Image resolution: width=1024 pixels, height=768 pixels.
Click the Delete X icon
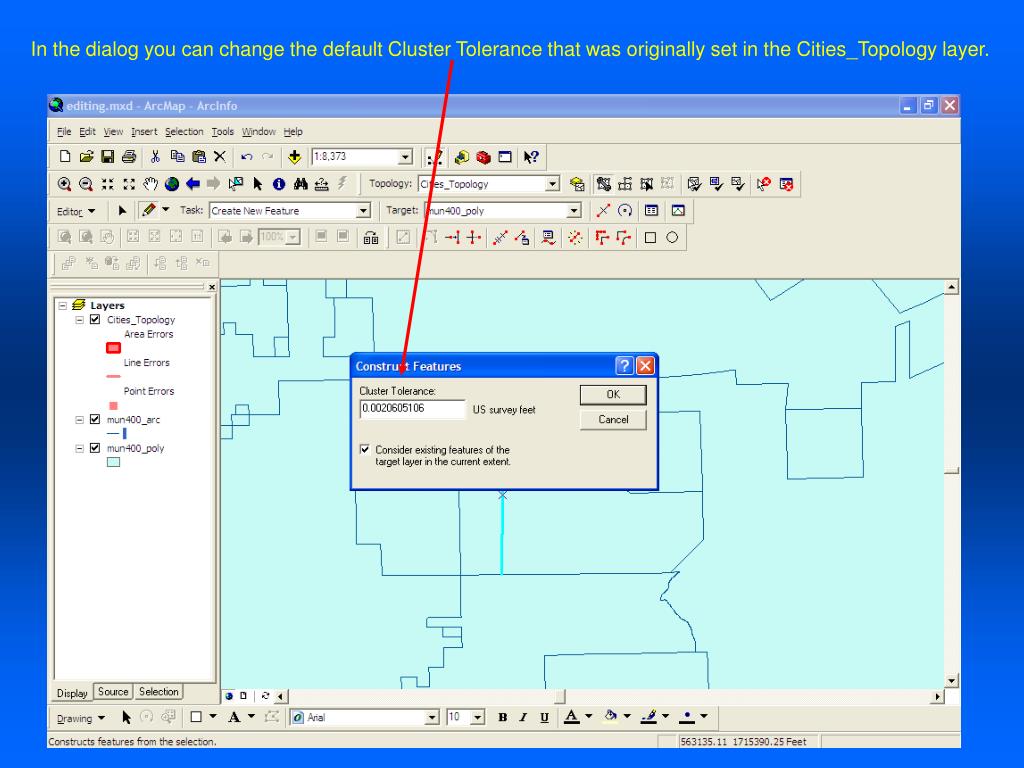point(220,157)
